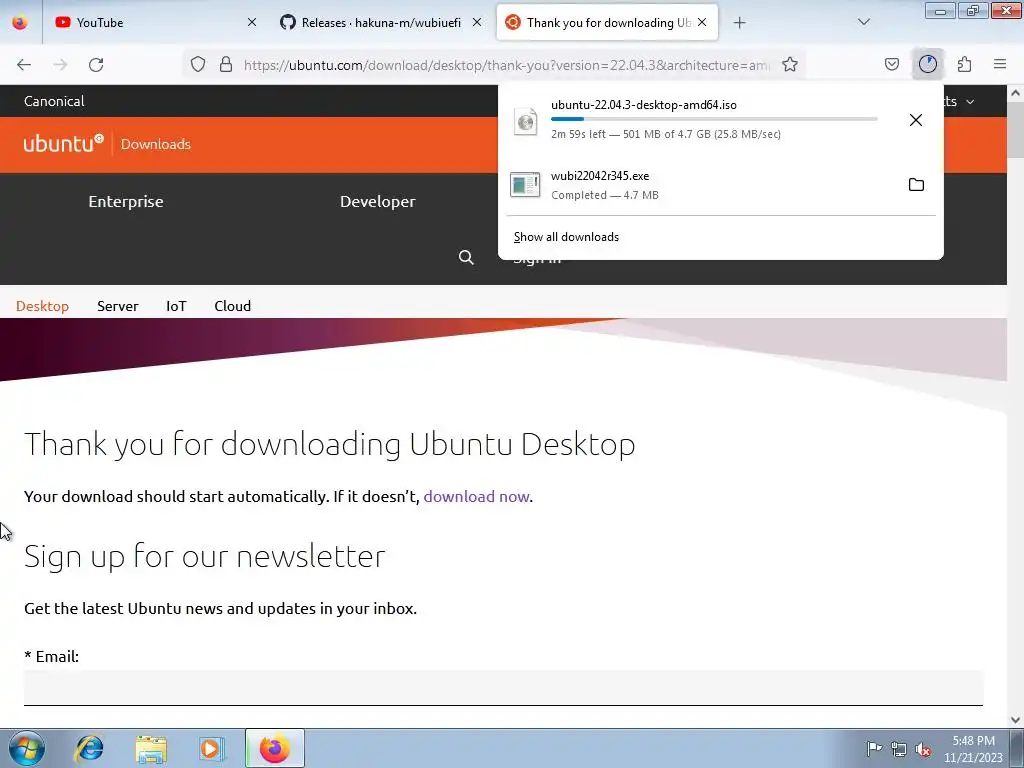Viewport: 1024px width, 768px height.
Task: Select the Cloud downloads tab
Action: pos(232,306)
